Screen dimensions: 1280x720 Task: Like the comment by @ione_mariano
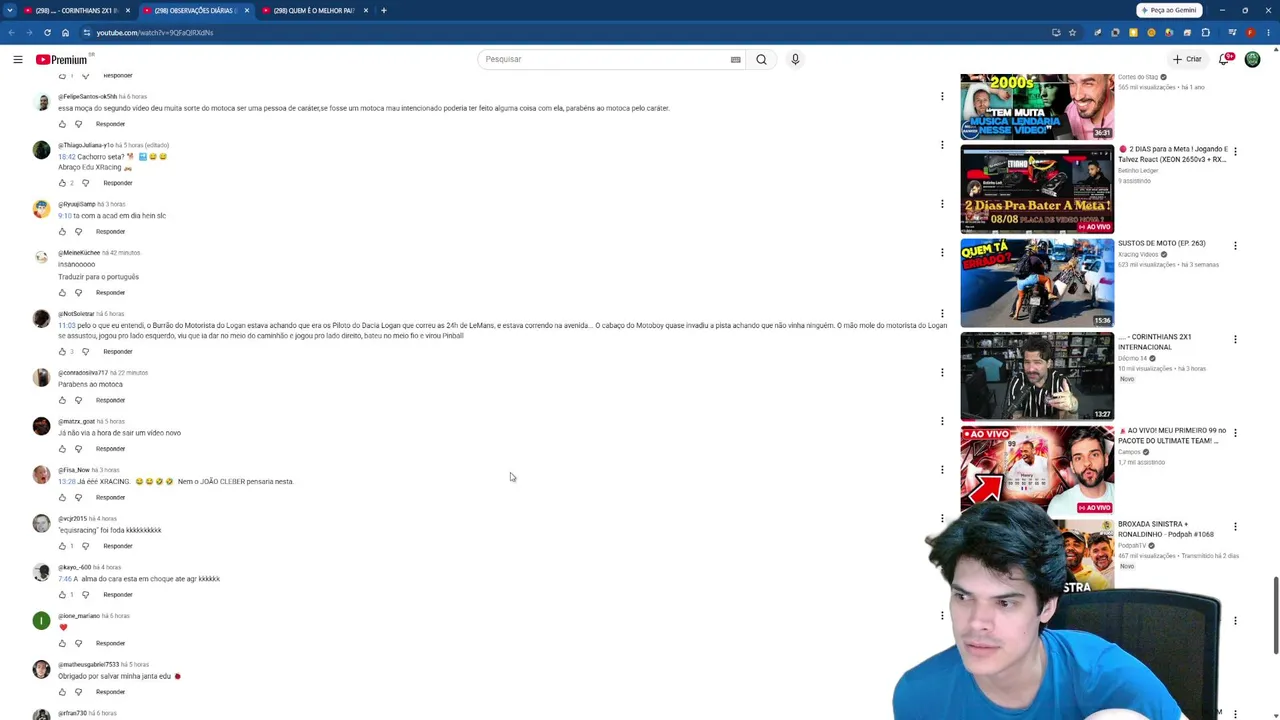tap(62, 643)
